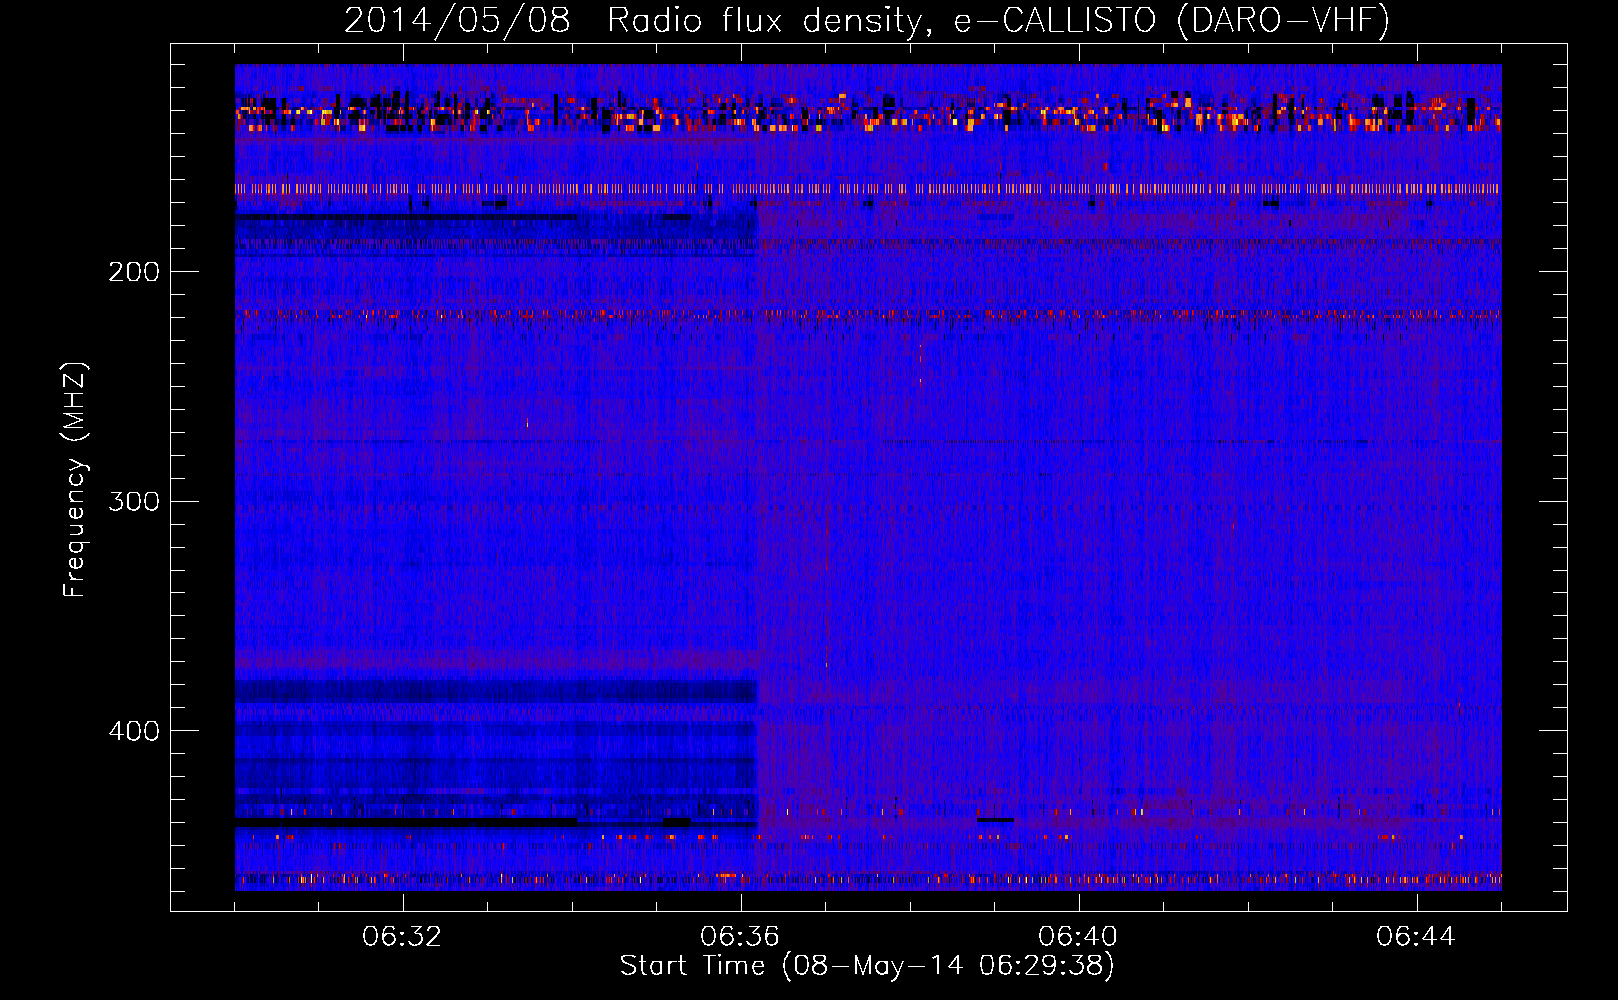Click the '400' frequency tick label
The height and width of the screenshot is (1000, 1618).
pyautogui.click(x=134, y=731)
